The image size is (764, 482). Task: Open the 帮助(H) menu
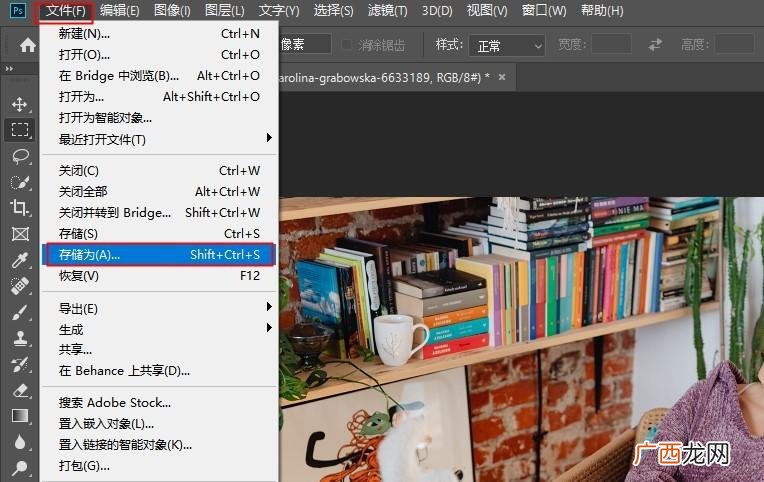[602, 10]
